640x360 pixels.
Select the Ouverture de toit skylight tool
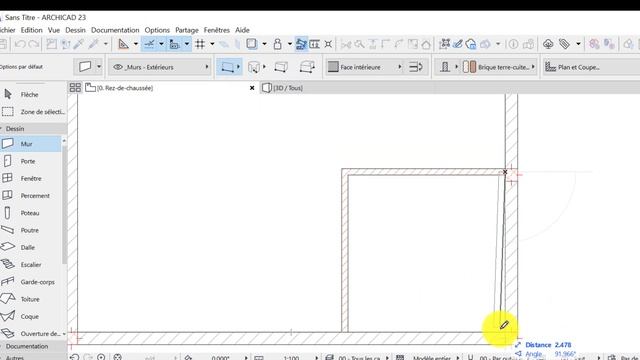(31, 333)
